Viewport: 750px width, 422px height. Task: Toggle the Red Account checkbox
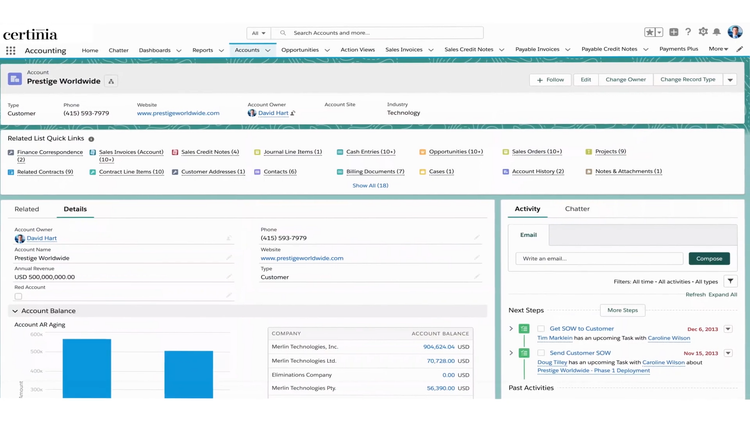[x=18, y=296]
